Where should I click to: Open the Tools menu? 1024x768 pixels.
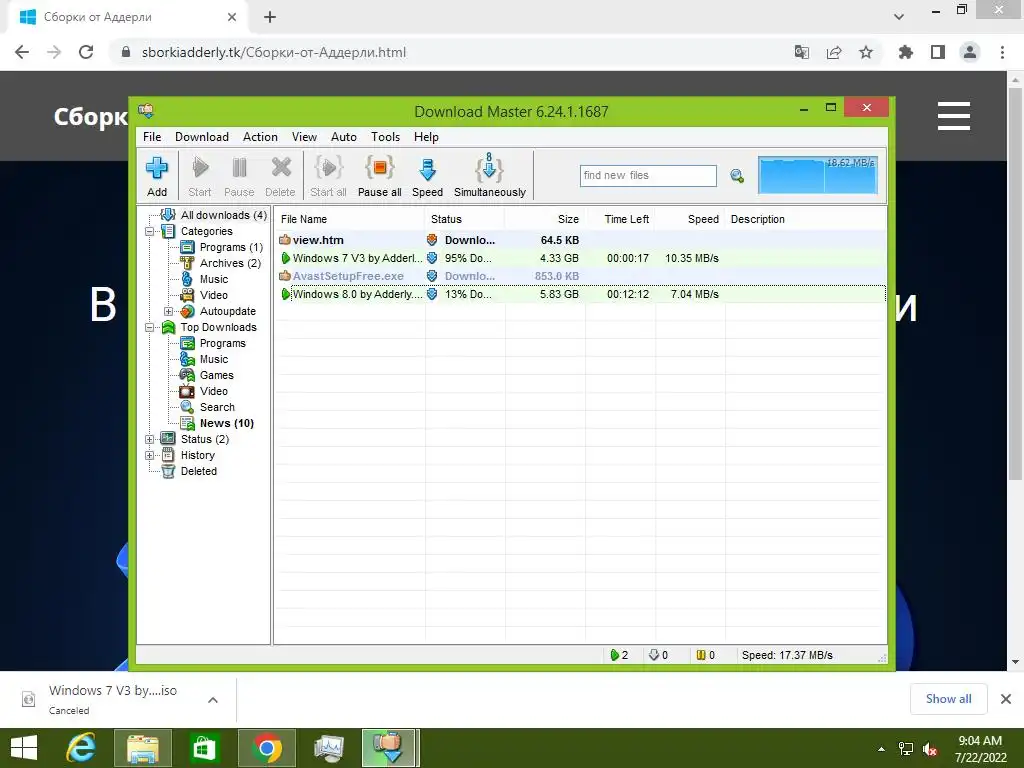point(385,137)
